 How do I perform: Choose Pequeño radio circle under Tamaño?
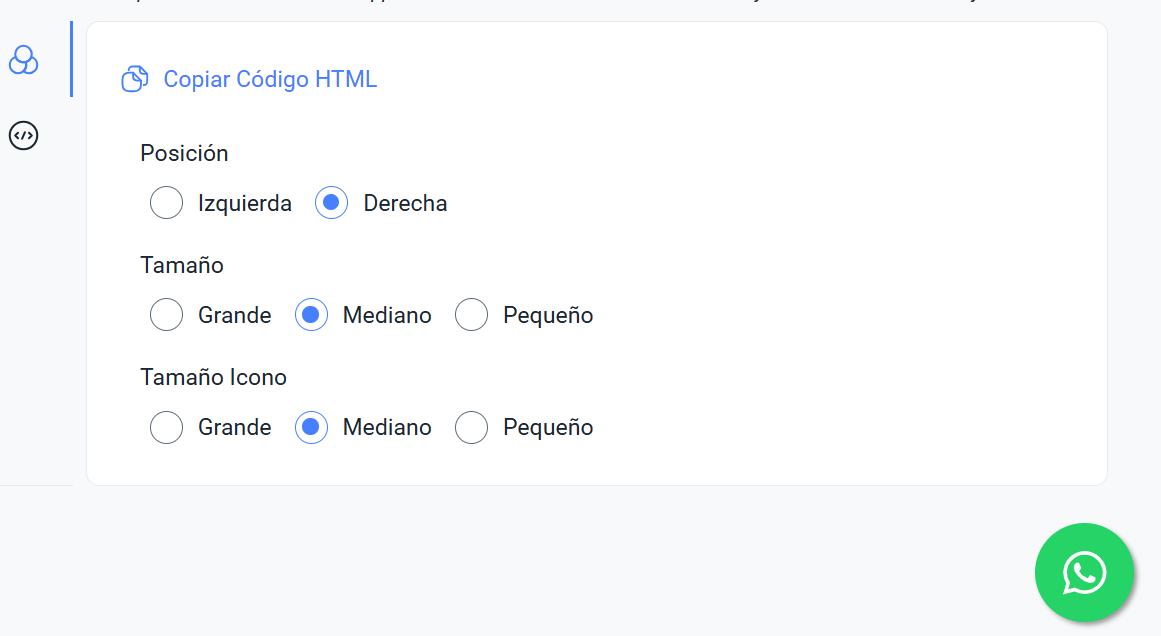471,315
